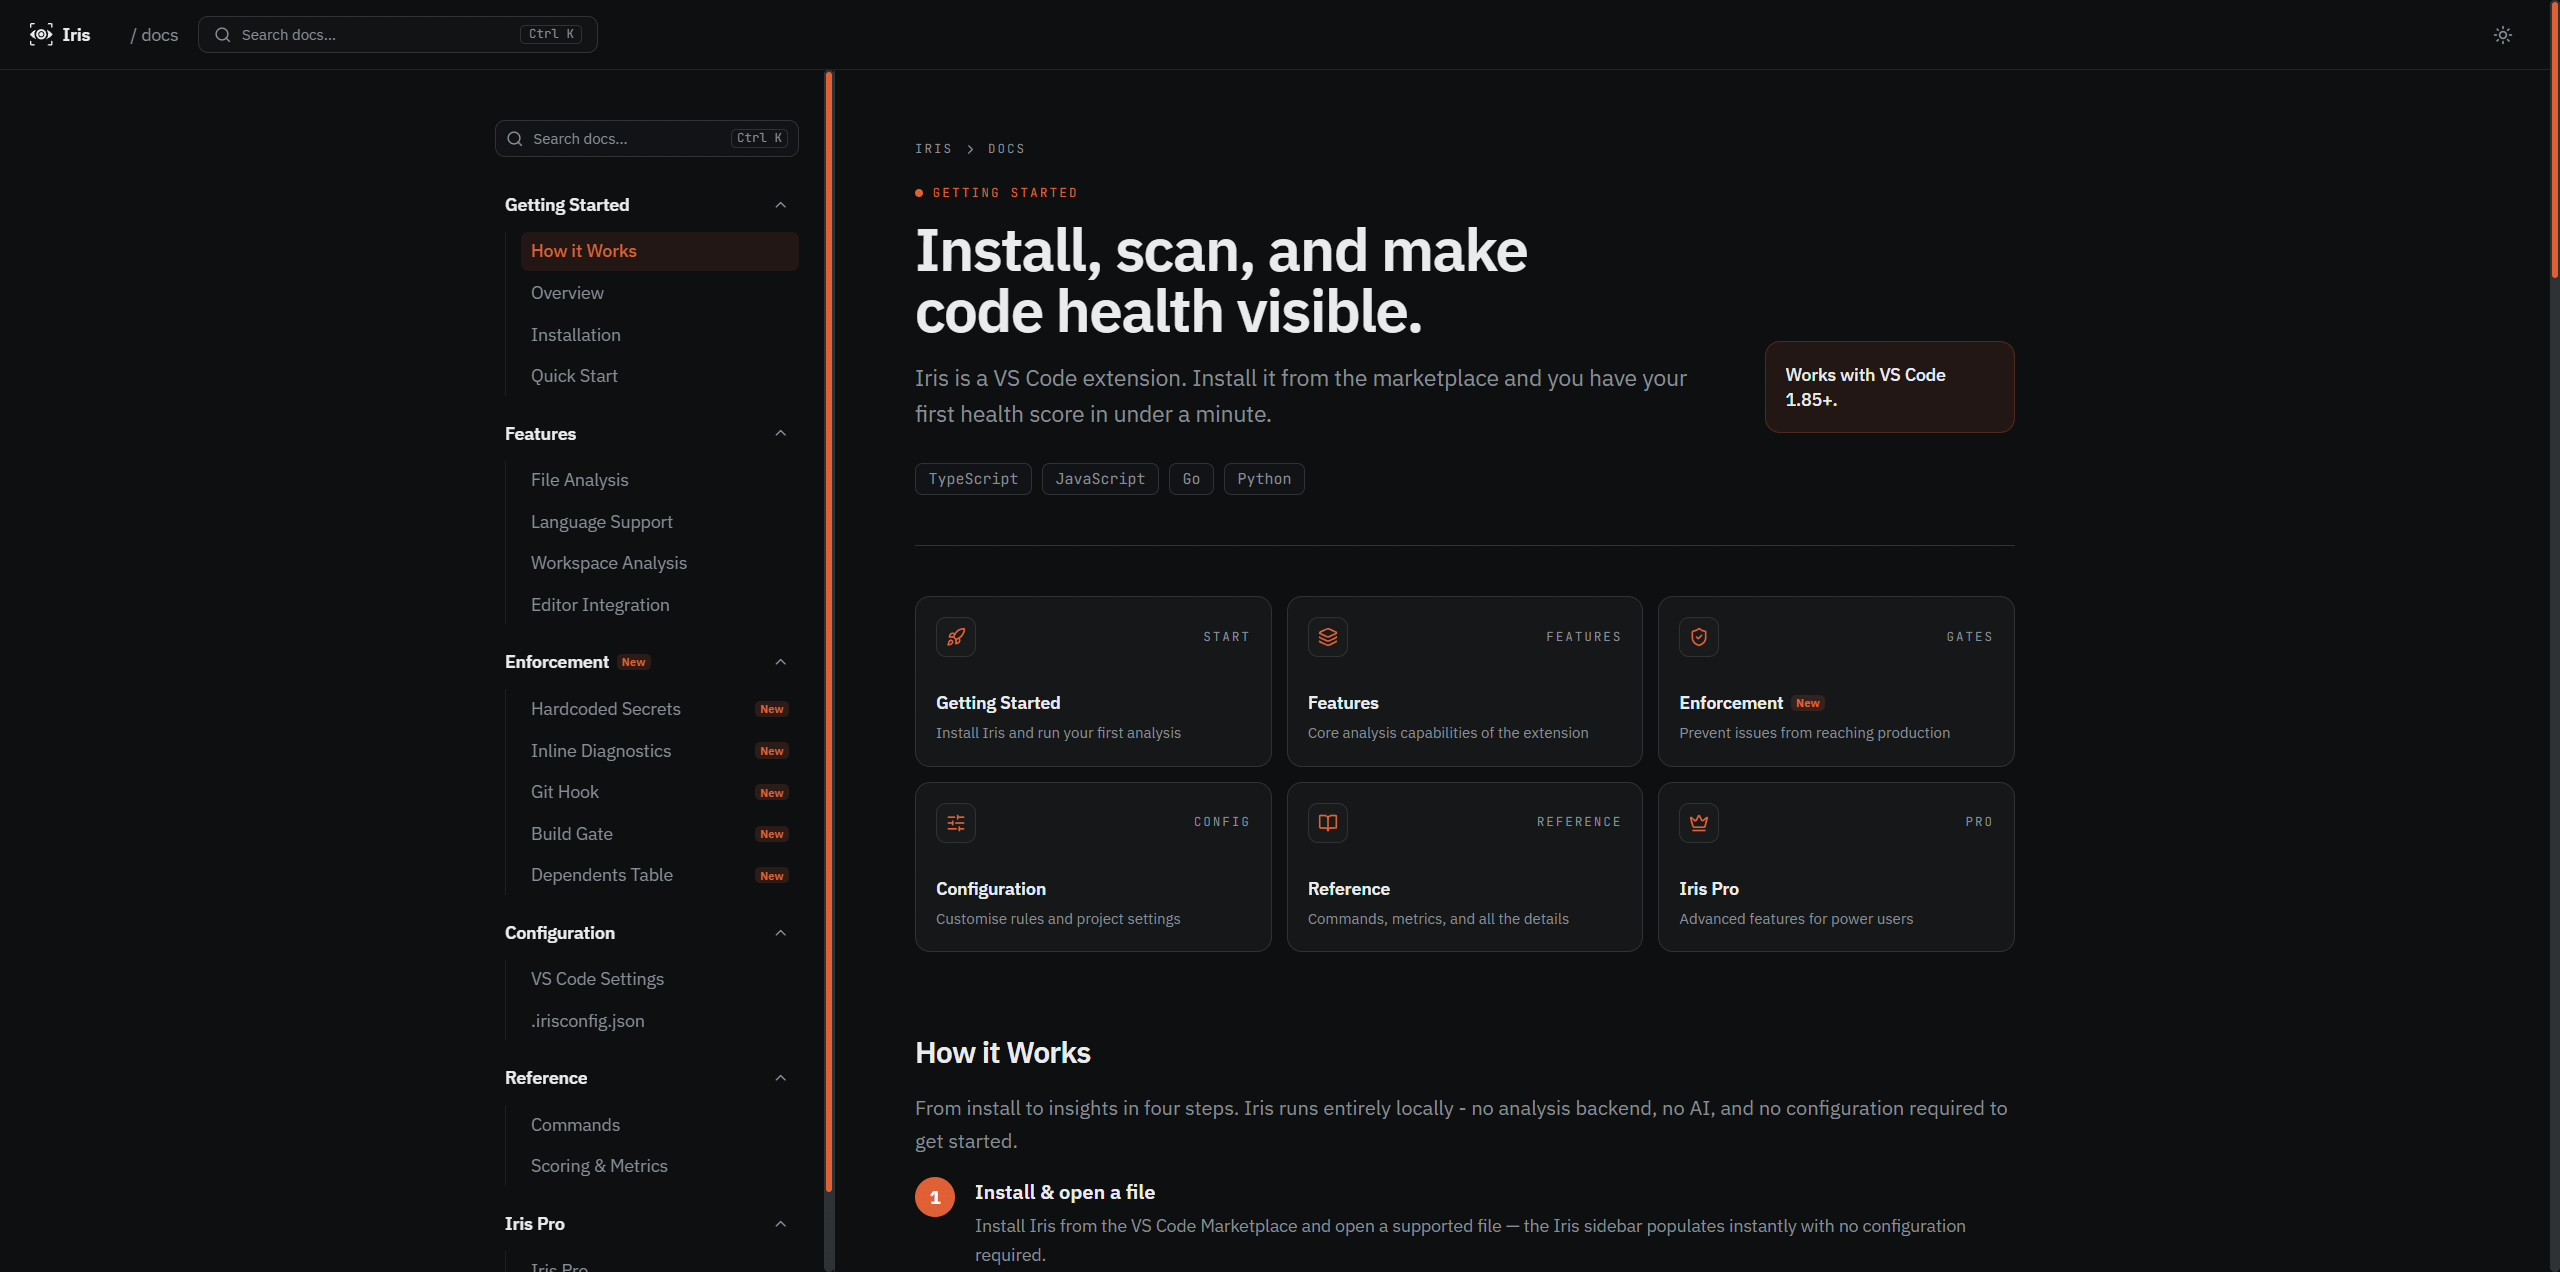The height and width of the screenshot is (1272, 2560).
Task: Open Scoring & Metrics page
Action: [x=659, y=1166]
